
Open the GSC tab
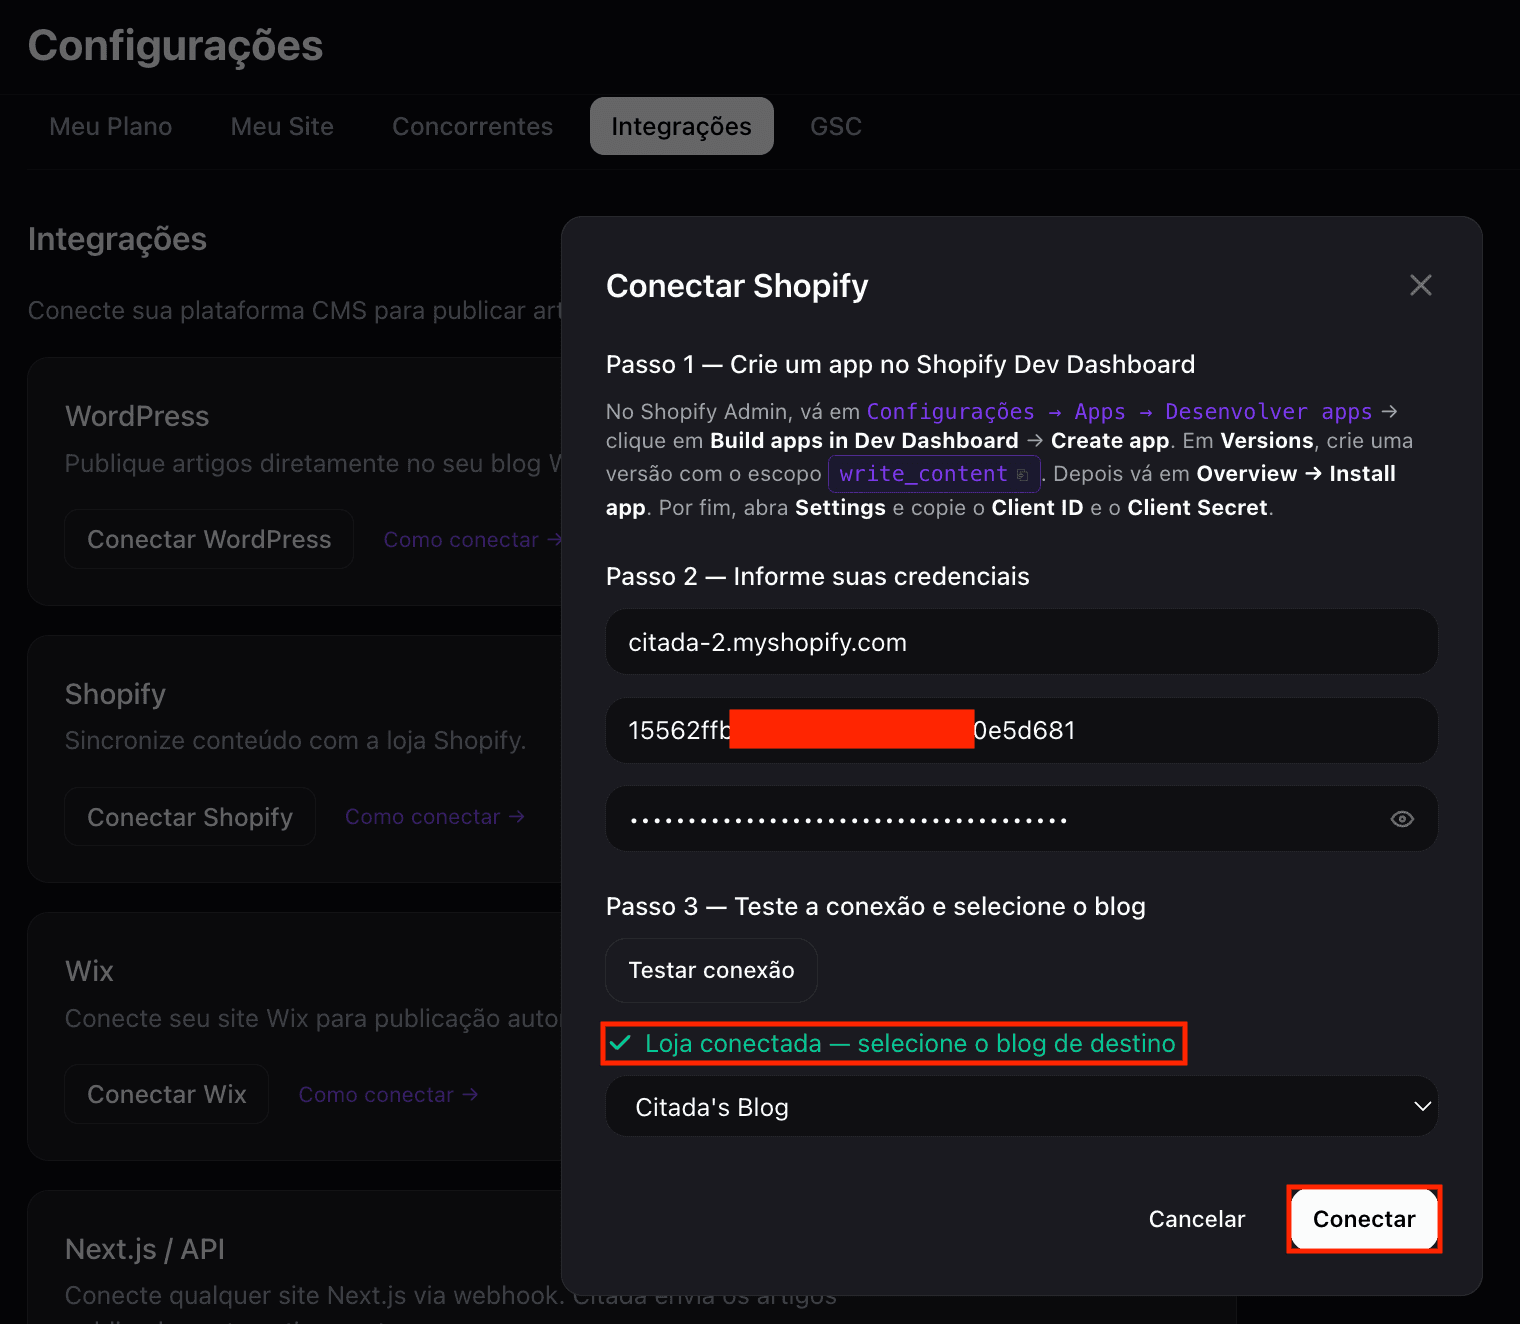836,126
